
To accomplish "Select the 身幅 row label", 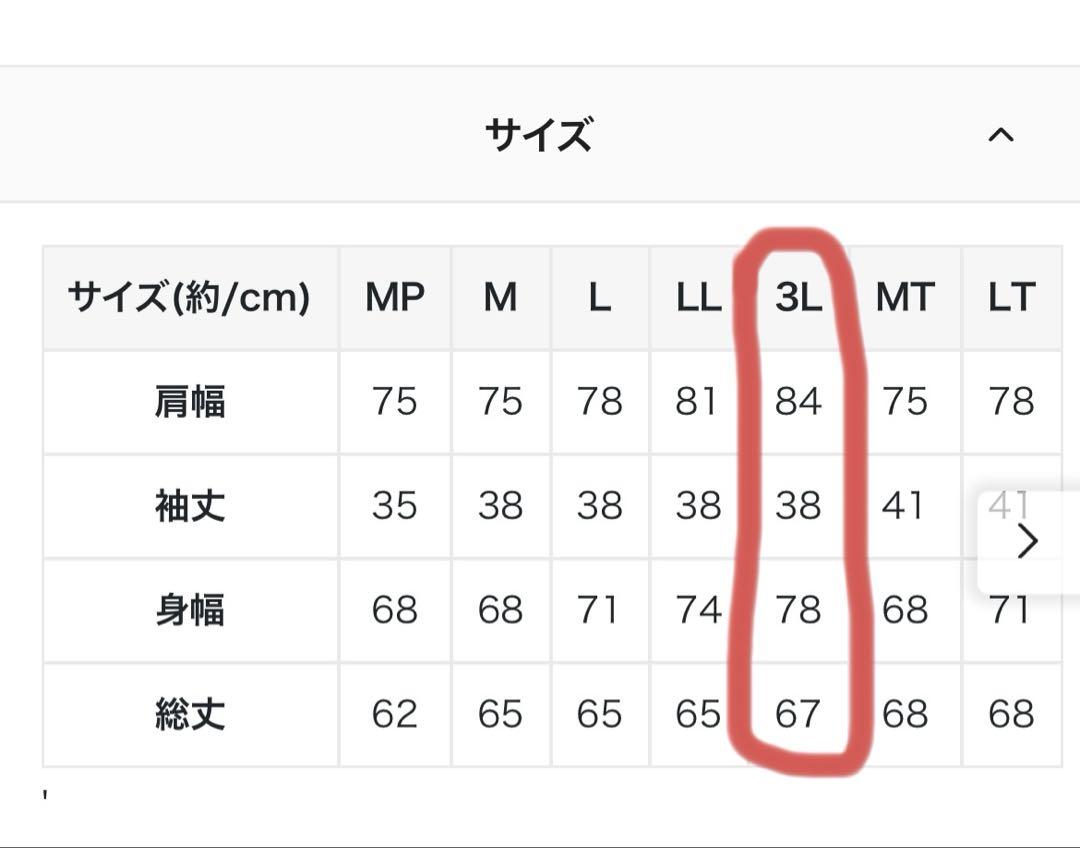I will pyautogui.click(x=191, y=611).
